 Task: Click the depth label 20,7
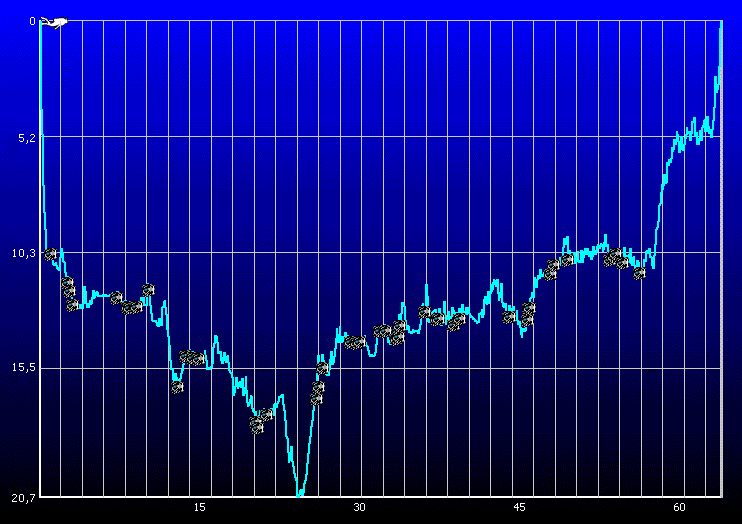24,497
